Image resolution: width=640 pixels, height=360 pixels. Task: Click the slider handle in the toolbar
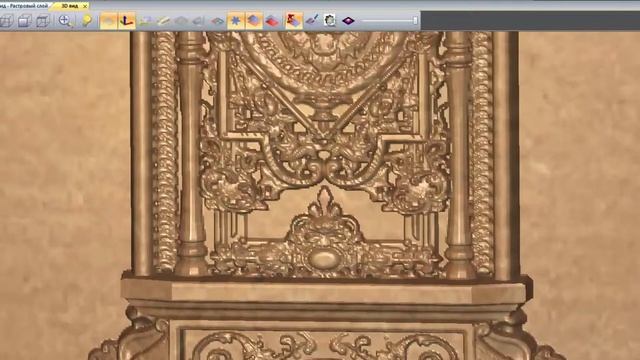(416, 20)
